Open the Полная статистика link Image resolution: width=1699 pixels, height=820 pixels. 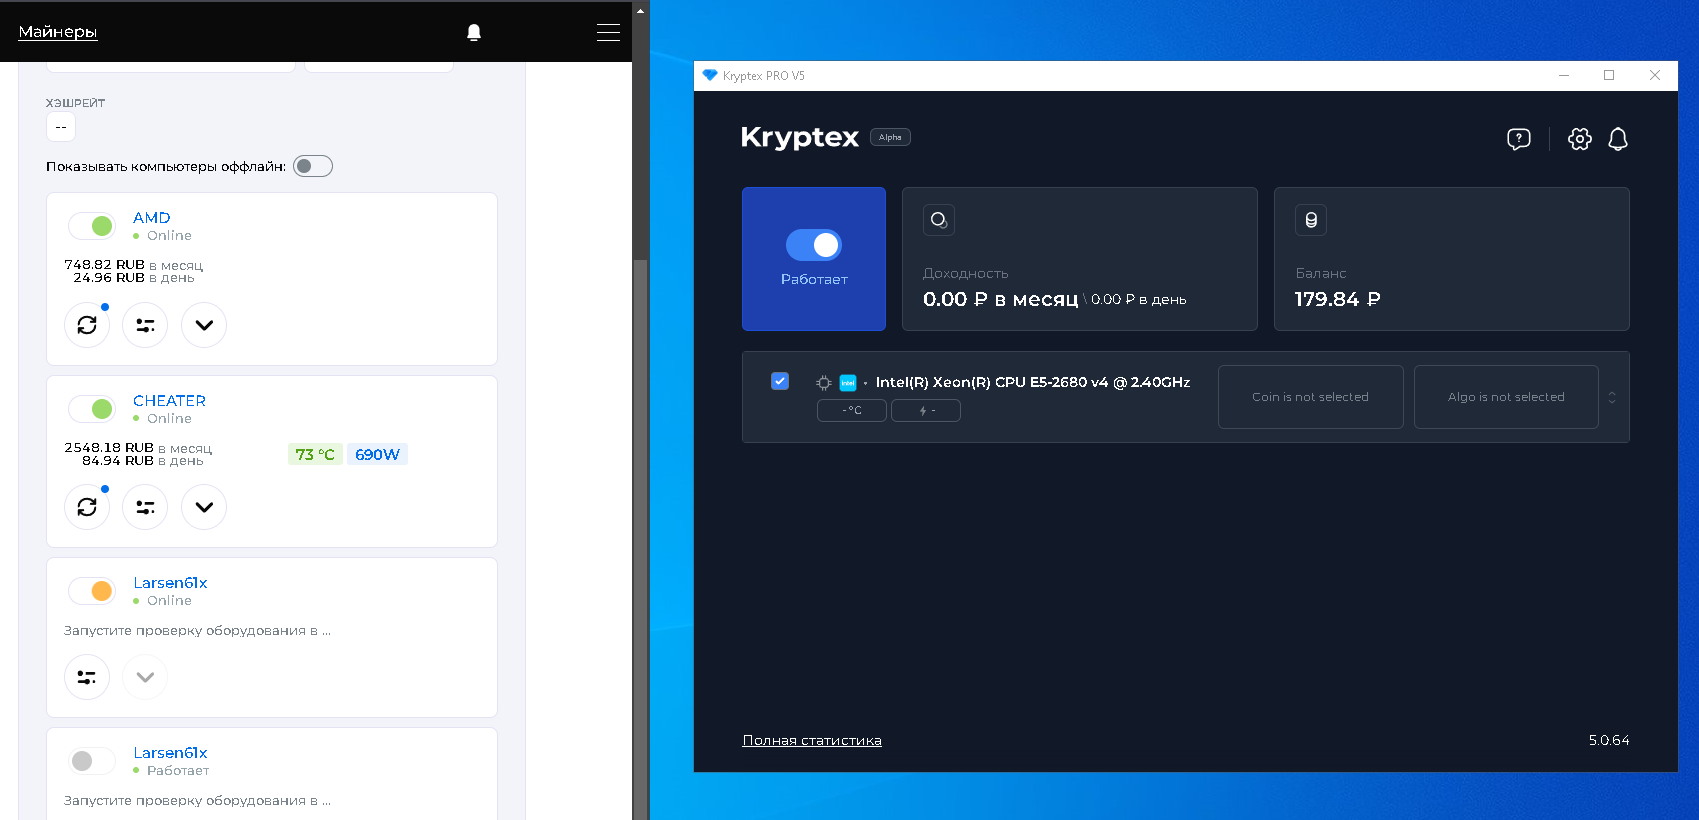click(x=812, y=741)
